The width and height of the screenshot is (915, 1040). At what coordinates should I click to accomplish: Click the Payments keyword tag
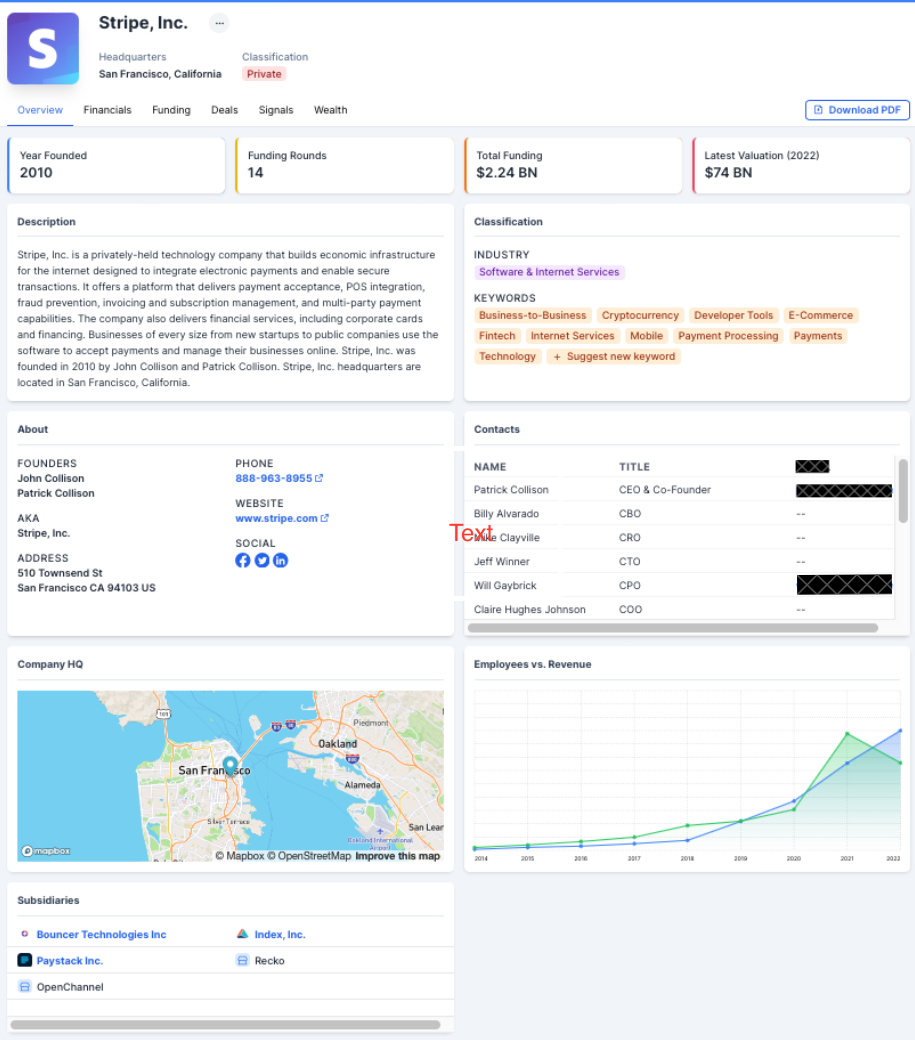(x=818, y=336)
